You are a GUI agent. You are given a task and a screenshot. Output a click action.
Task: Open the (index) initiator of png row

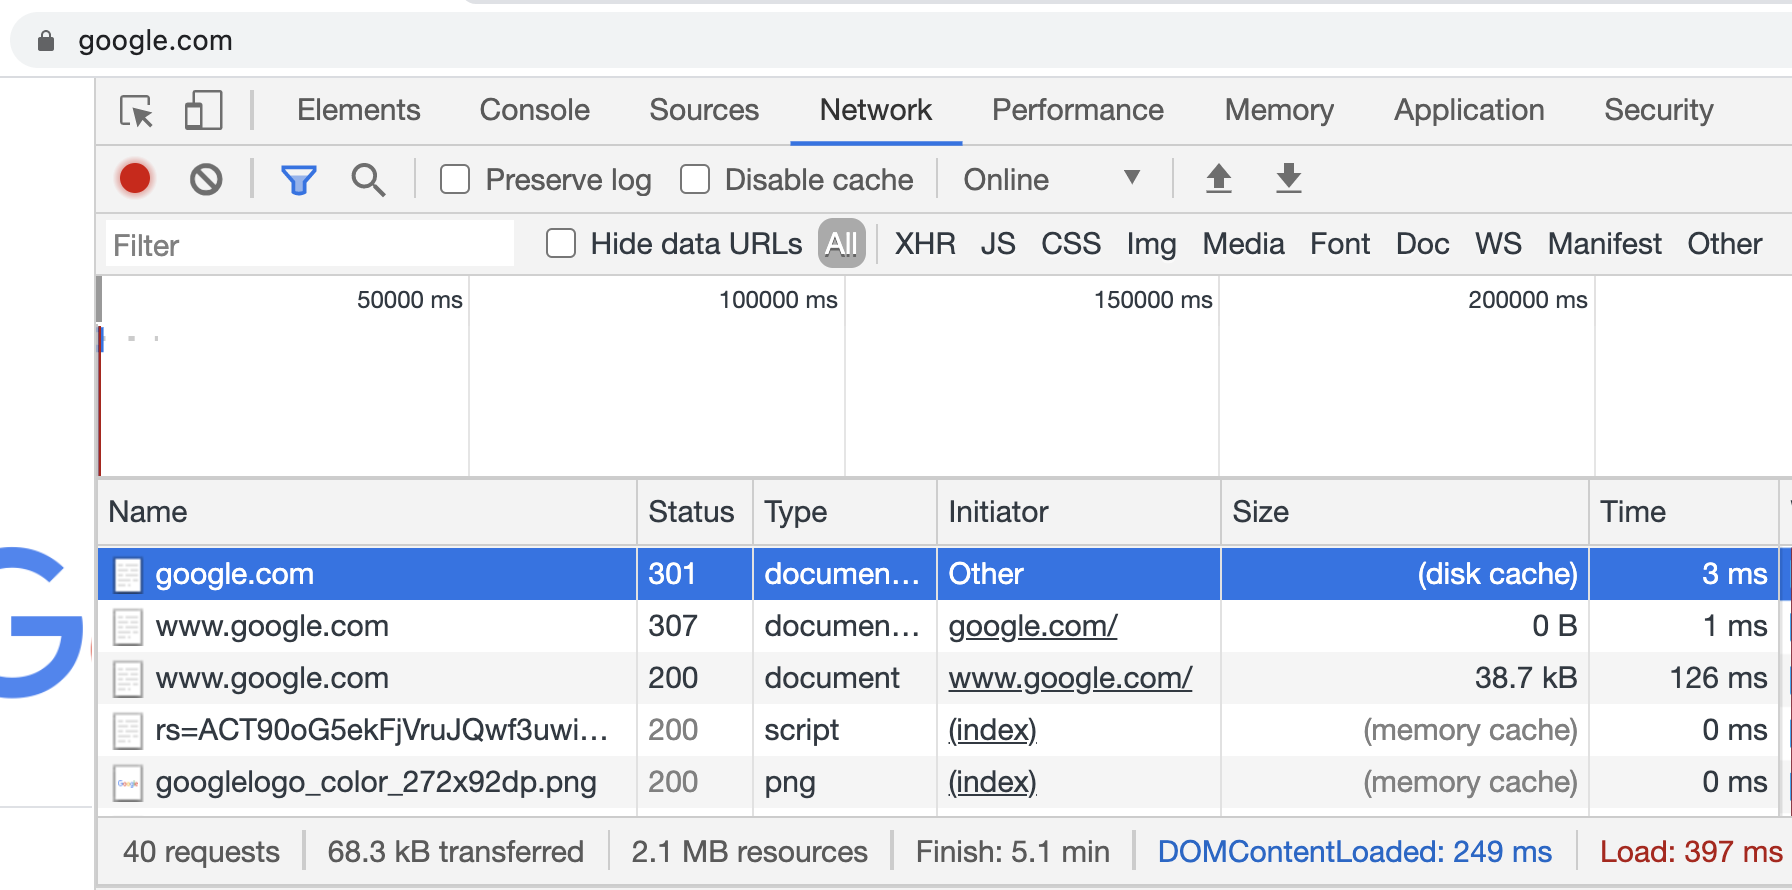[x=992, y=782]
